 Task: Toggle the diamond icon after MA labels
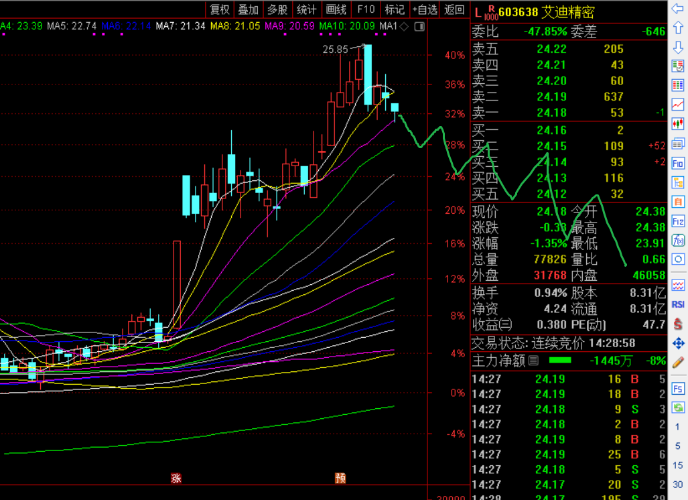404,27
